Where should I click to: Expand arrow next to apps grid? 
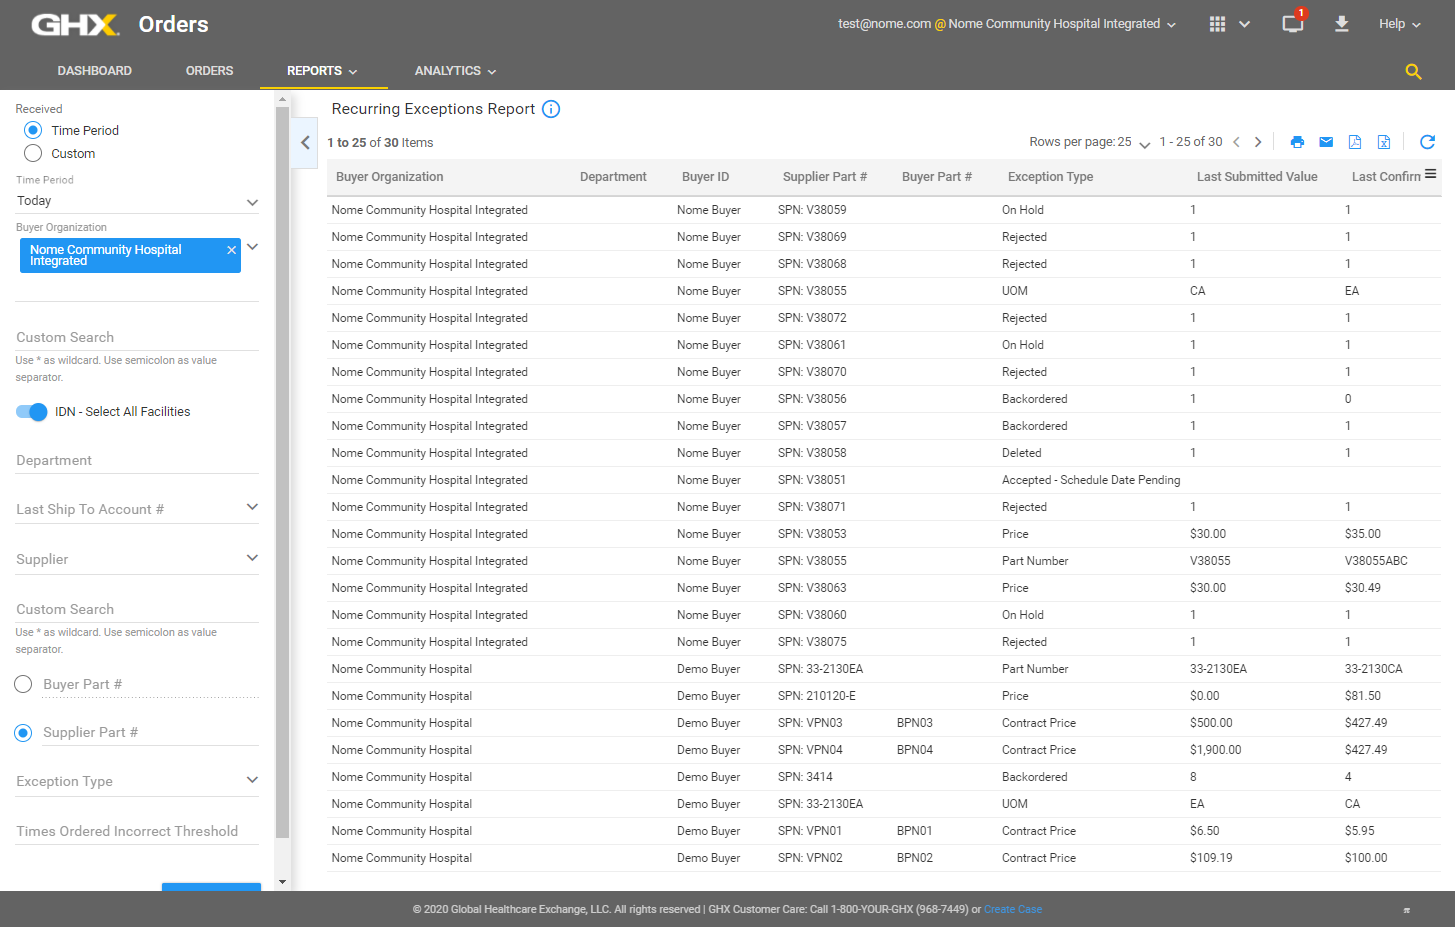coord(1244,24)
